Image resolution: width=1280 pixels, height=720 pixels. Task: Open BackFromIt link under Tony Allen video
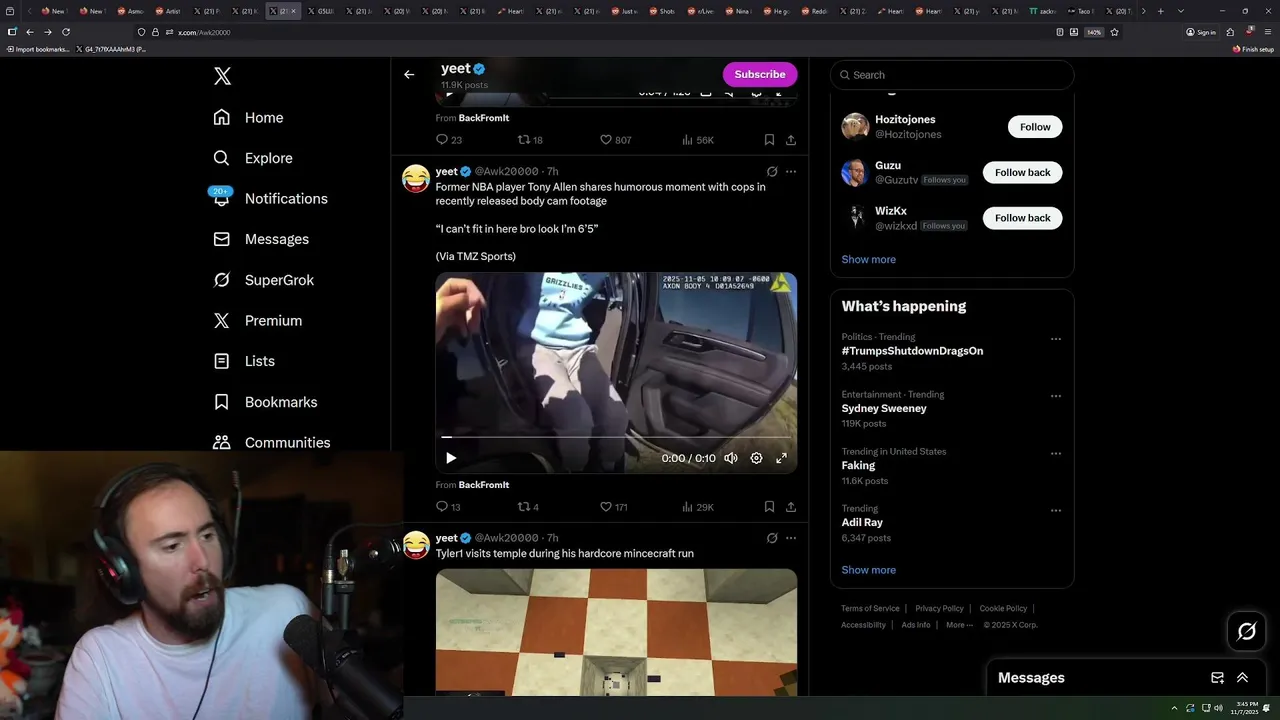(x=484, y=485)
